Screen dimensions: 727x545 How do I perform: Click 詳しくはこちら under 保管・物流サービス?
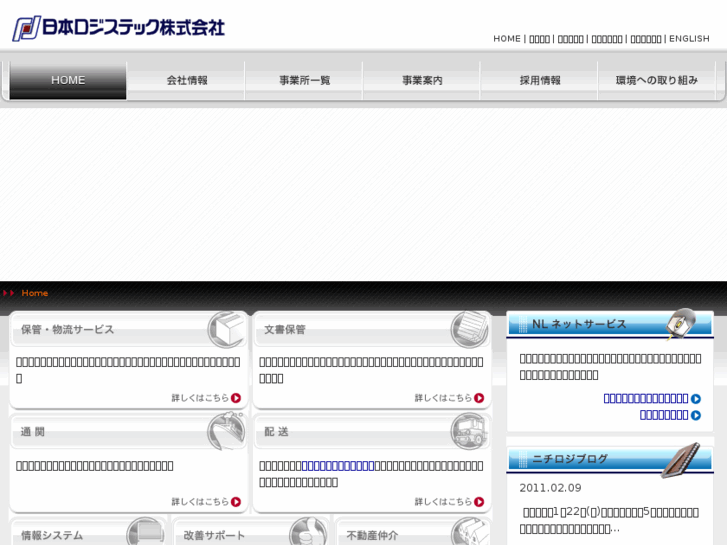tap(200, 398)
